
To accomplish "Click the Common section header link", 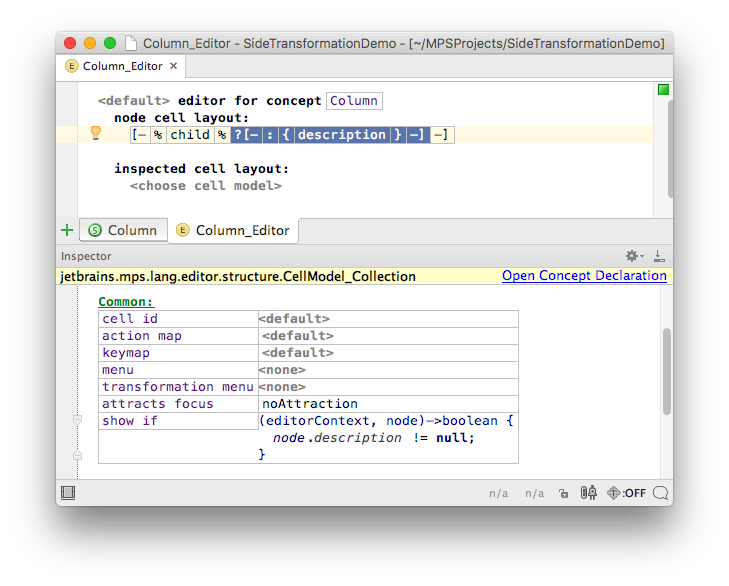I will pyautogui.click(x=126, y=301).
